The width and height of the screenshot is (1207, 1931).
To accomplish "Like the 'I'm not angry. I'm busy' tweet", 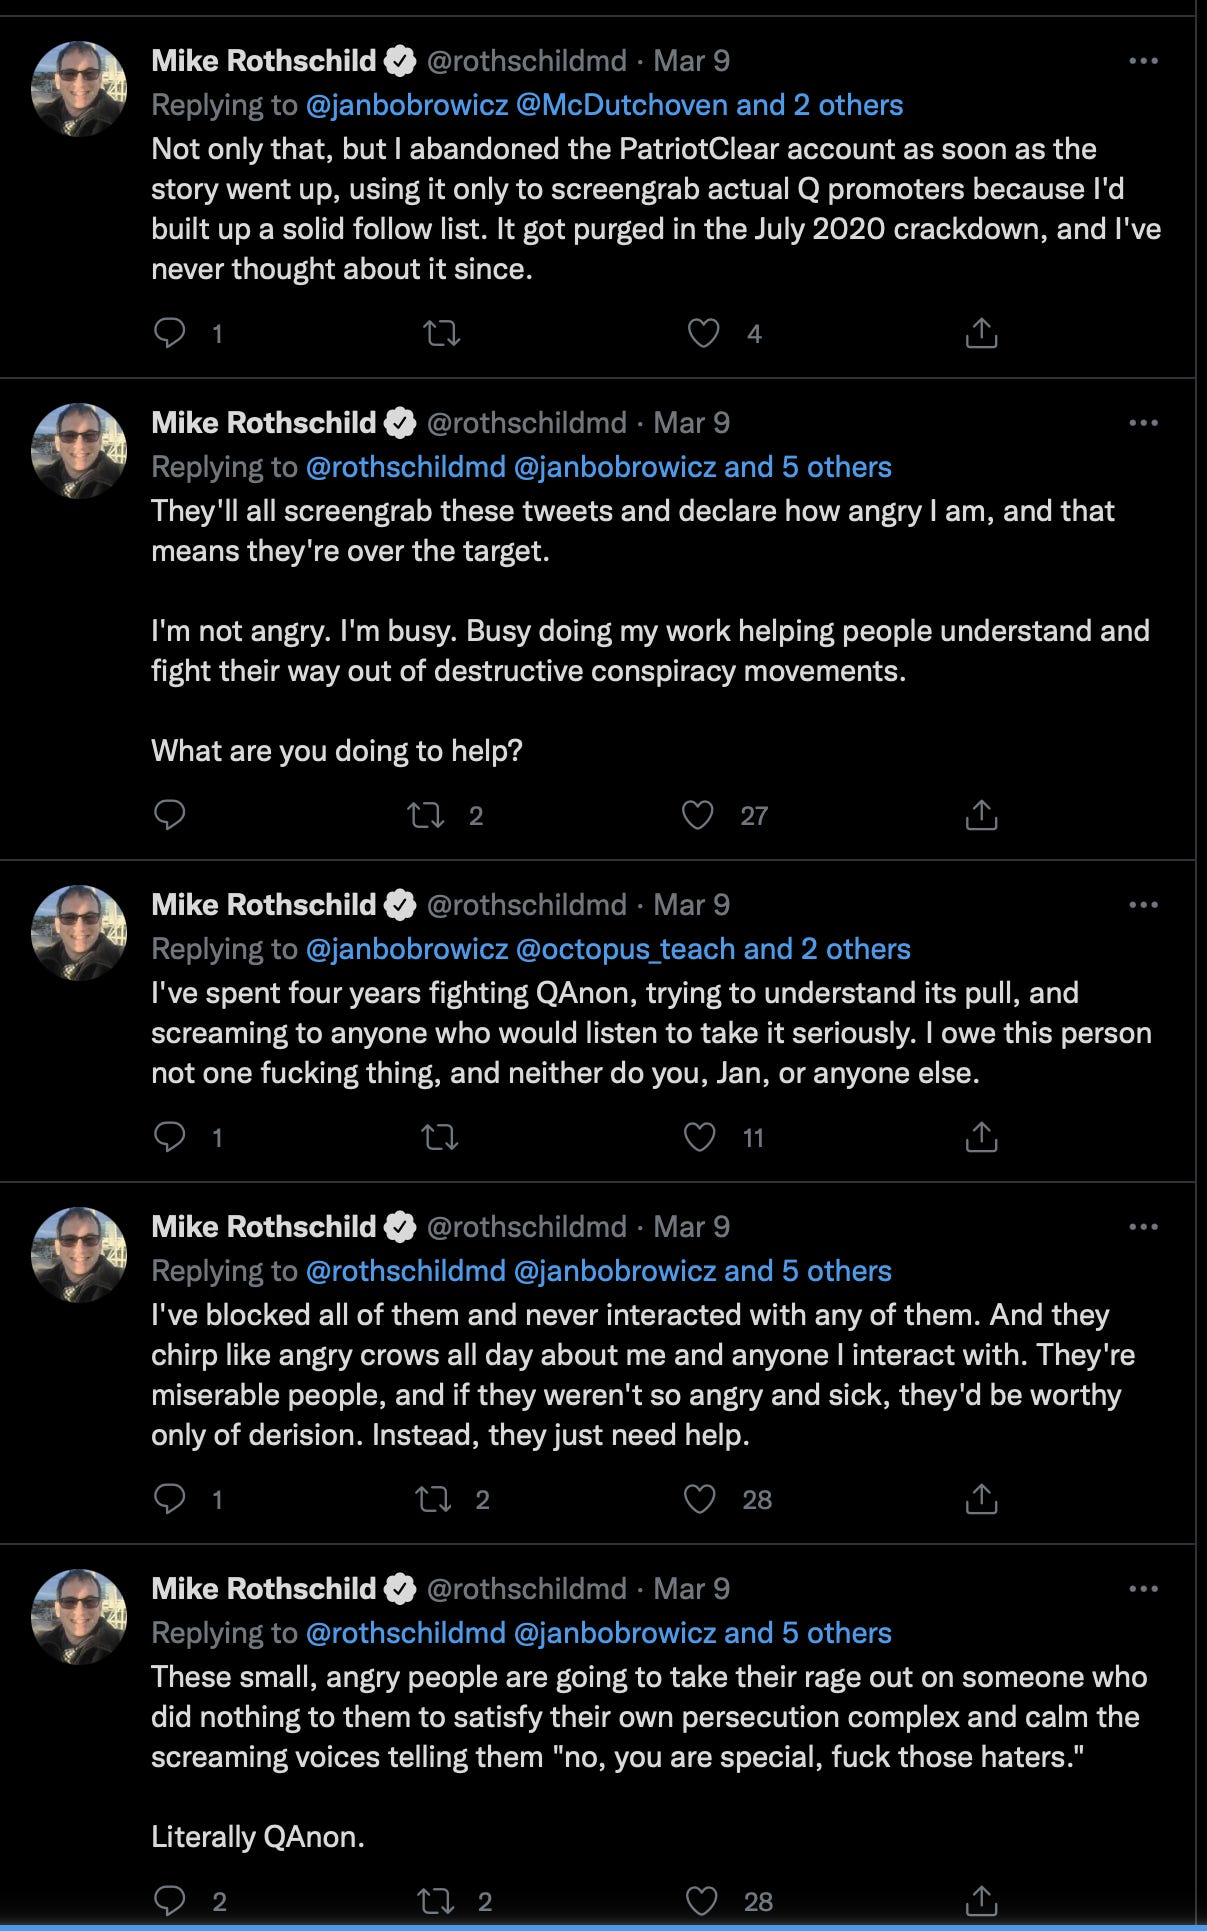I will [698, 815].
